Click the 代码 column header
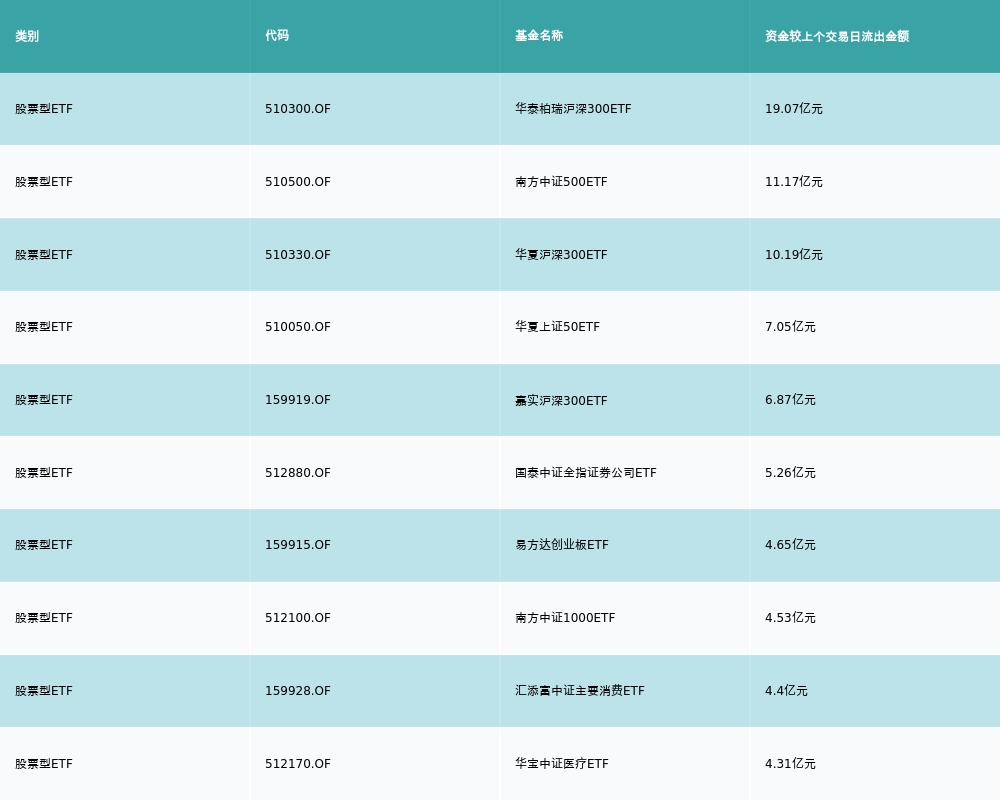This screenshot has width=1000, height=800. click(x=277, y=36)
